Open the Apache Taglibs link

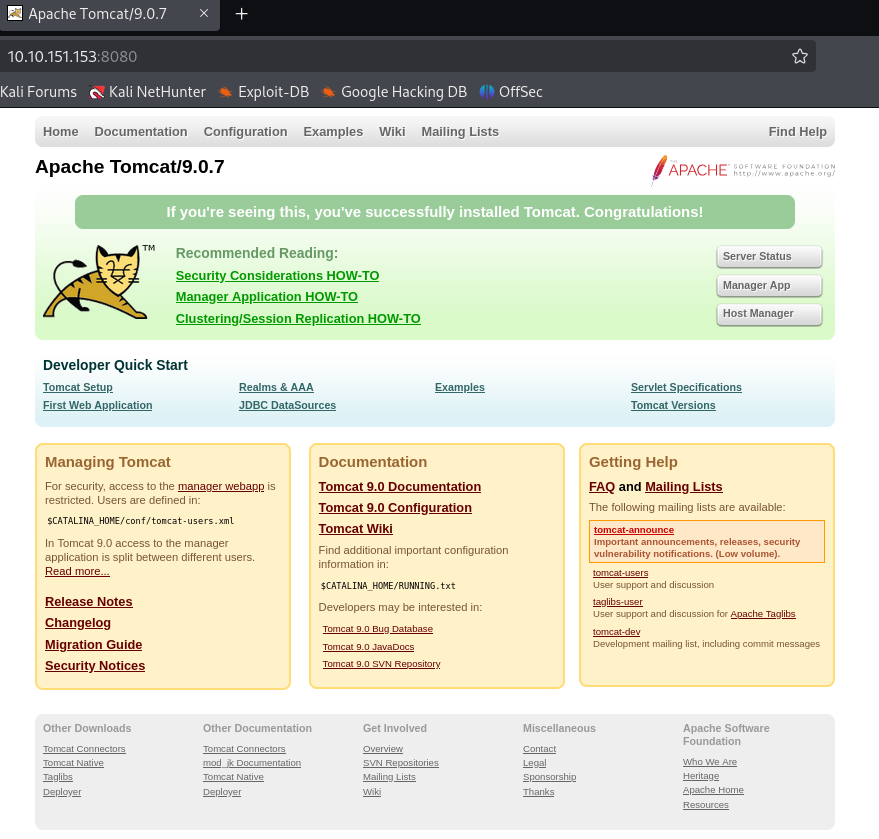click(x=763, y=614)
